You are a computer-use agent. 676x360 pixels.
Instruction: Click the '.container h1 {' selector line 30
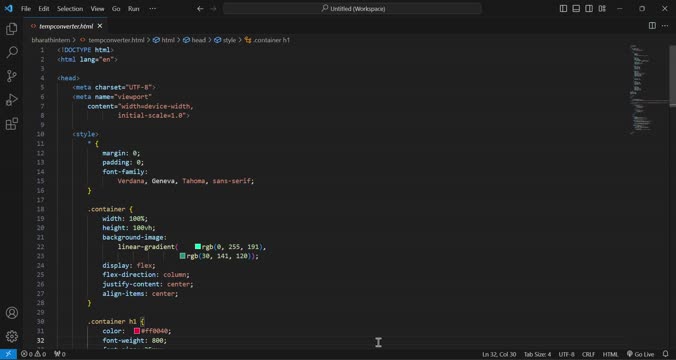coord(116,322)
